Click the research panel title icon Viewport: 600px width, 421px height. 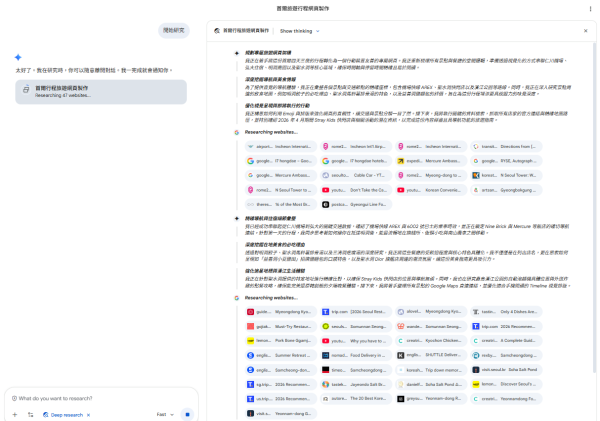(216, 31)
